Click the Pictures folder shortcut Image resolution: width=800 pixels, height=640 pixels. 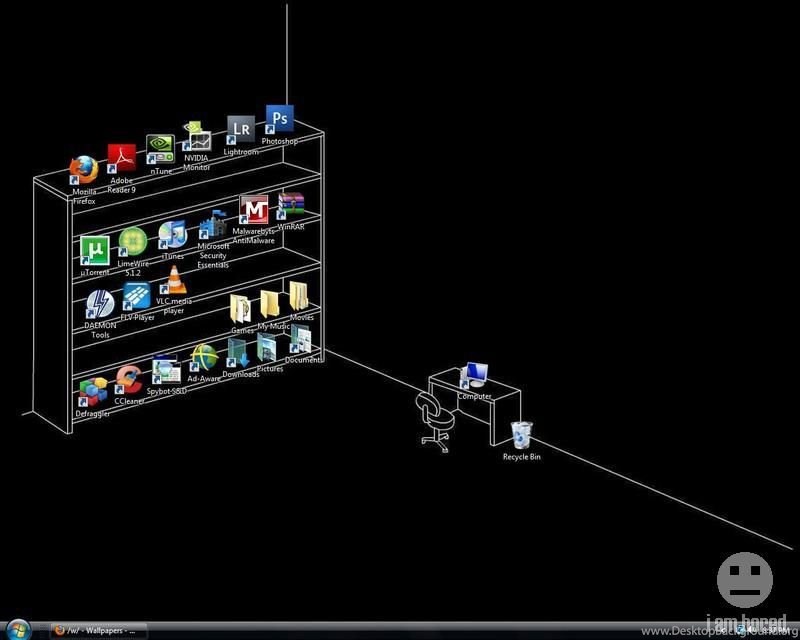(267, 348)
